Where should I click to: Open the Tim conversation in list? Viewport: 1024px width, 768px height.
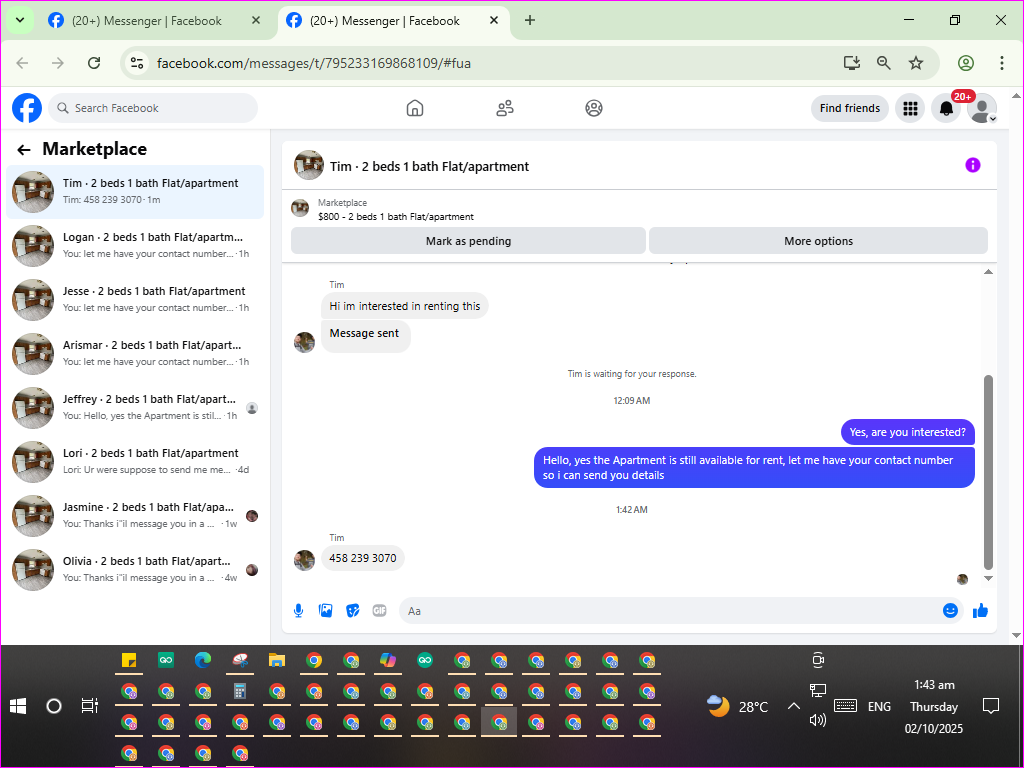tap(135, 191)
